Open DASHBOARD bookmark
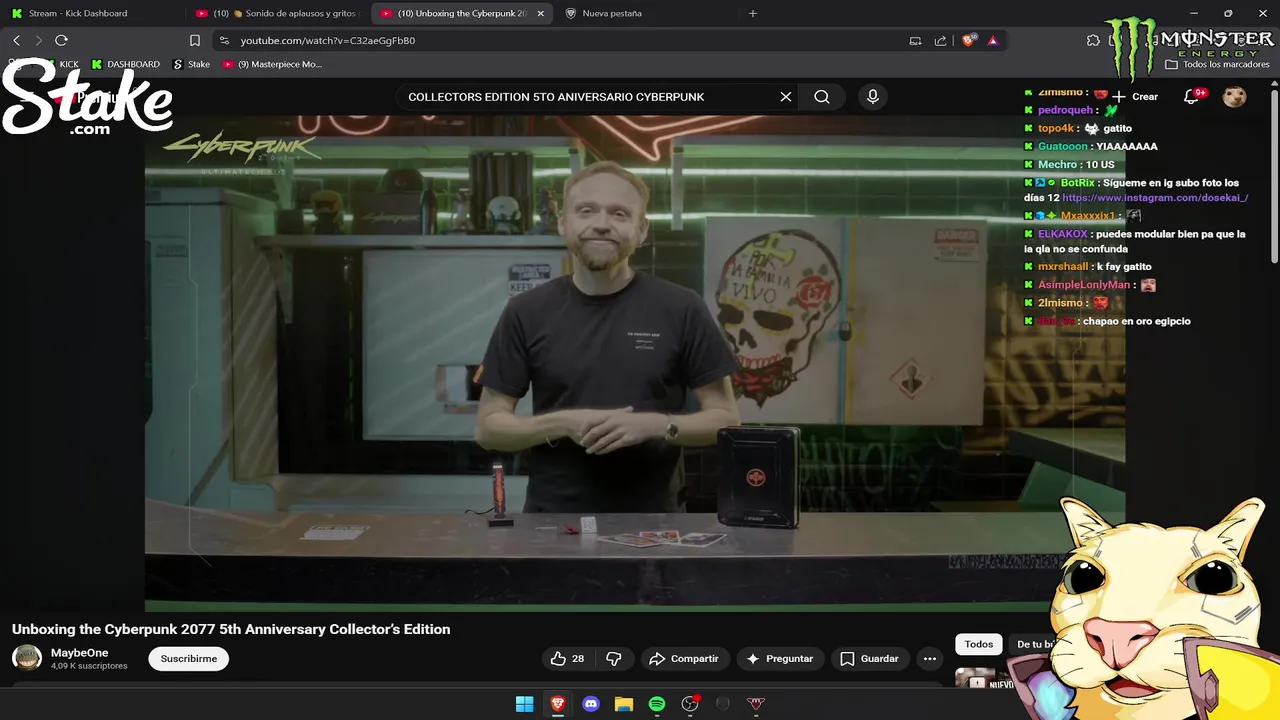The width and height of the screenshot is (1280, 720). (126, 64)
